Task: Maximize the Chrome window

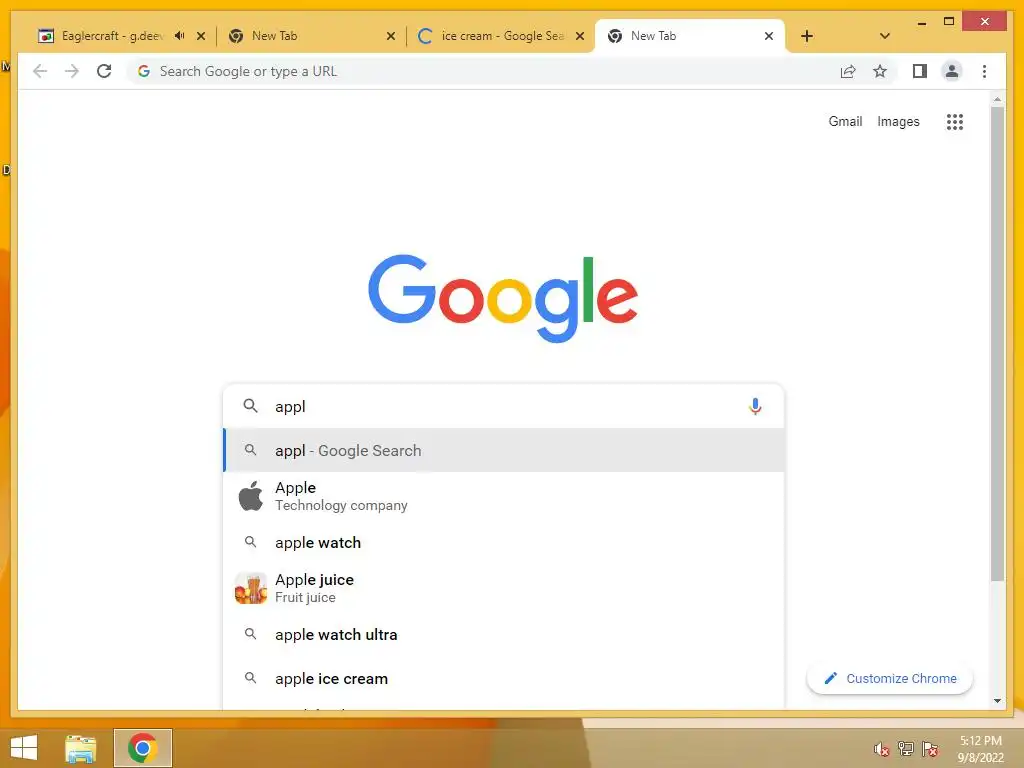Action: coord(949,22)
